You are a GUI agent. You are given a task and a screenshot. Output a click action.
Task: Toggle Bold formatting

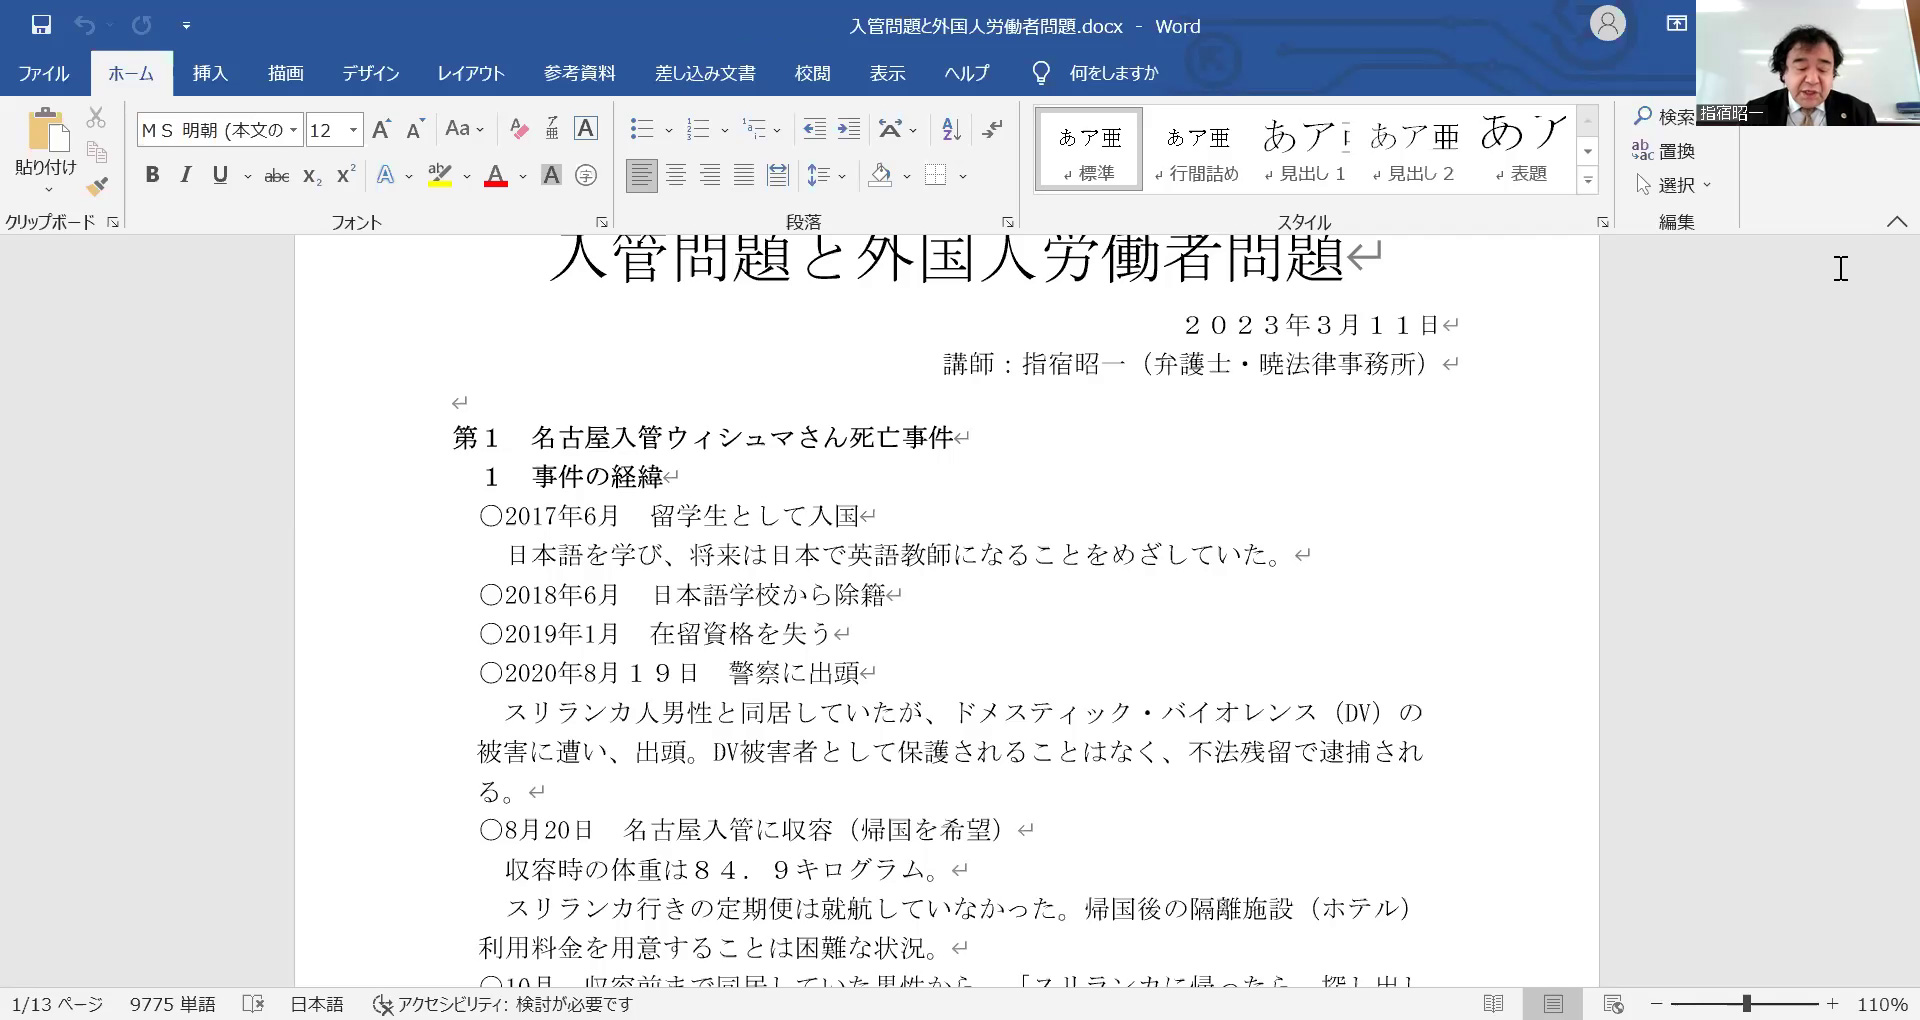pyautogui.click(x=152, y=176)
